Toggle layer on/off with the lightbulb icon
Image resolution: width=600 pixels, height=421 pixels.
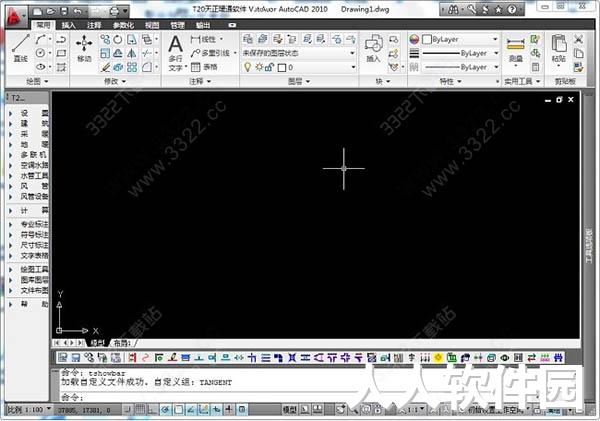[x=248, y=67]
